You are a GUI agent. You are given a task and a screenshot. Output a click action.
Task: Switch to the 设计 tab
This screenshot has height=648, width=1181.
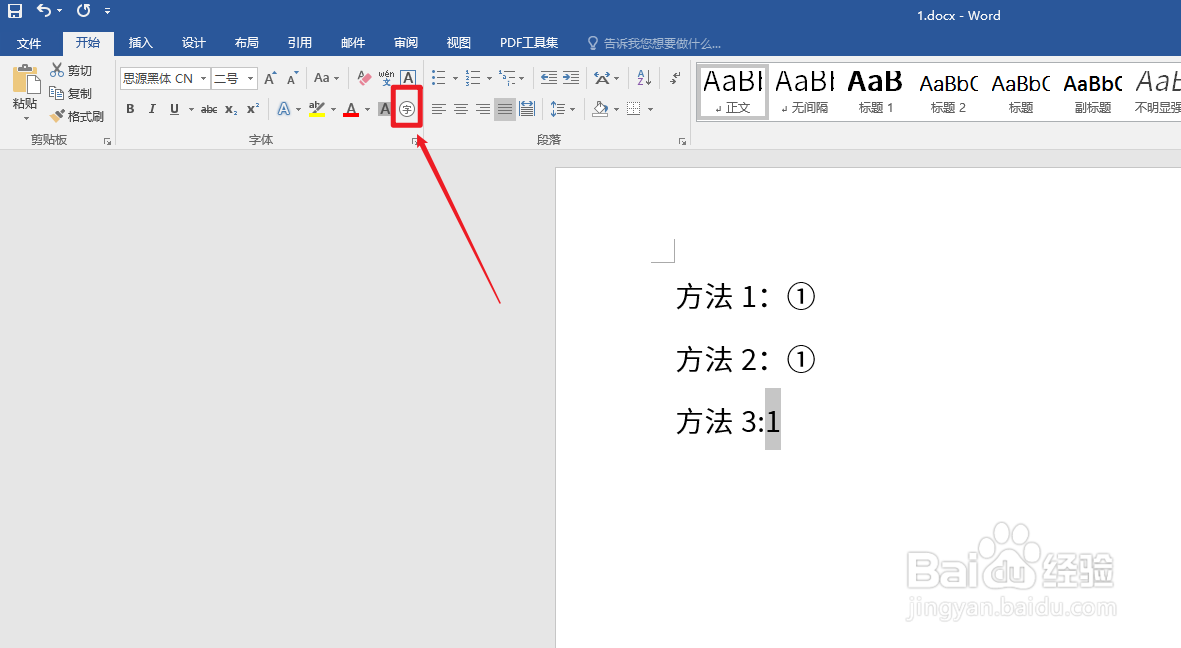[x=194, y=43]
